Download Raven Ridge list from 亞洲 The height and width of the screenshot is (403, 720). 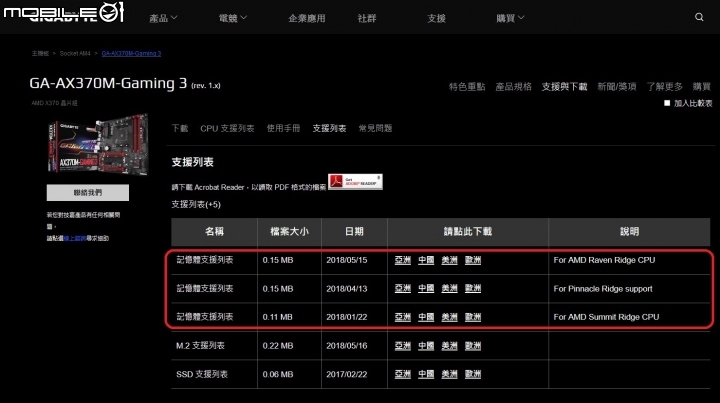[x=403, y=260]
